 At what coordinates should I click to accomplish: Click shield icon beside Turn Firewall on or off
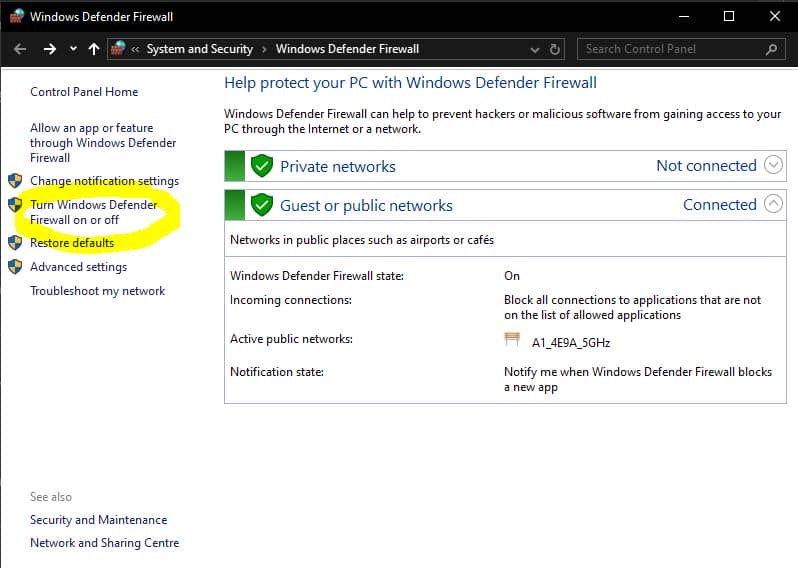coord(15,205)
